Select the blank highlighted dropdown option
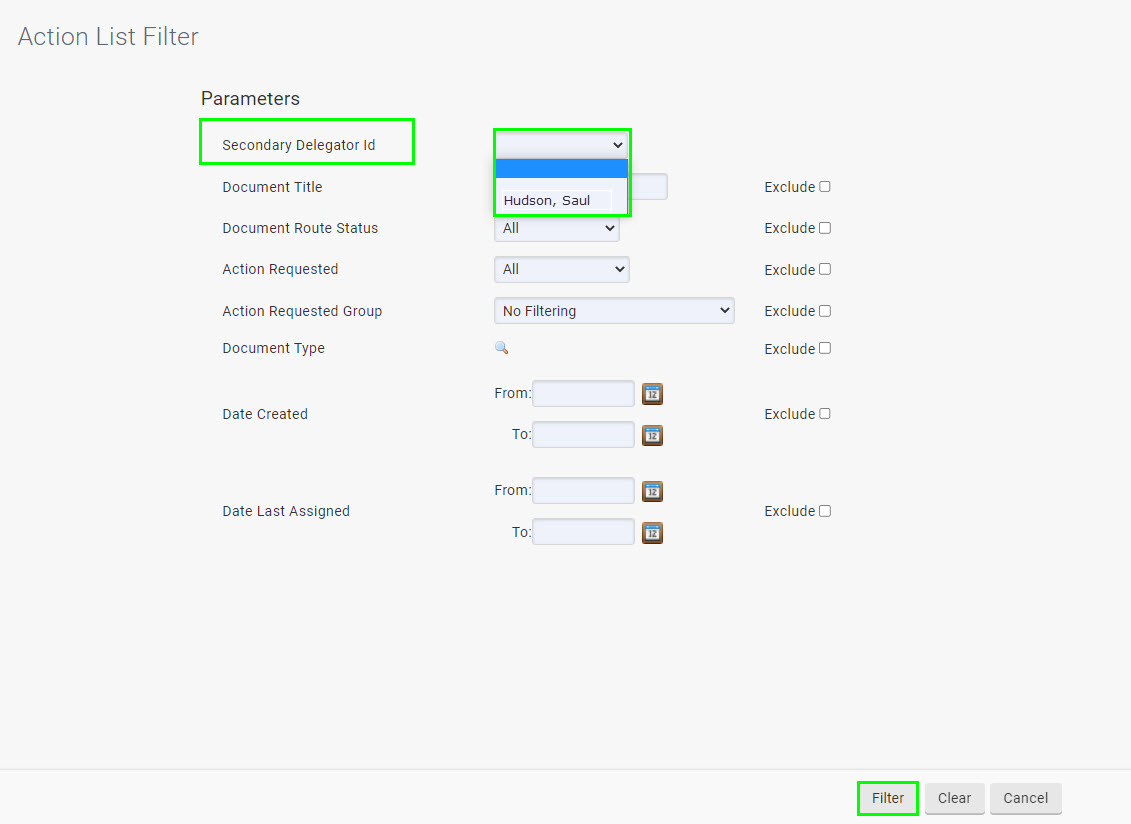 562,169
